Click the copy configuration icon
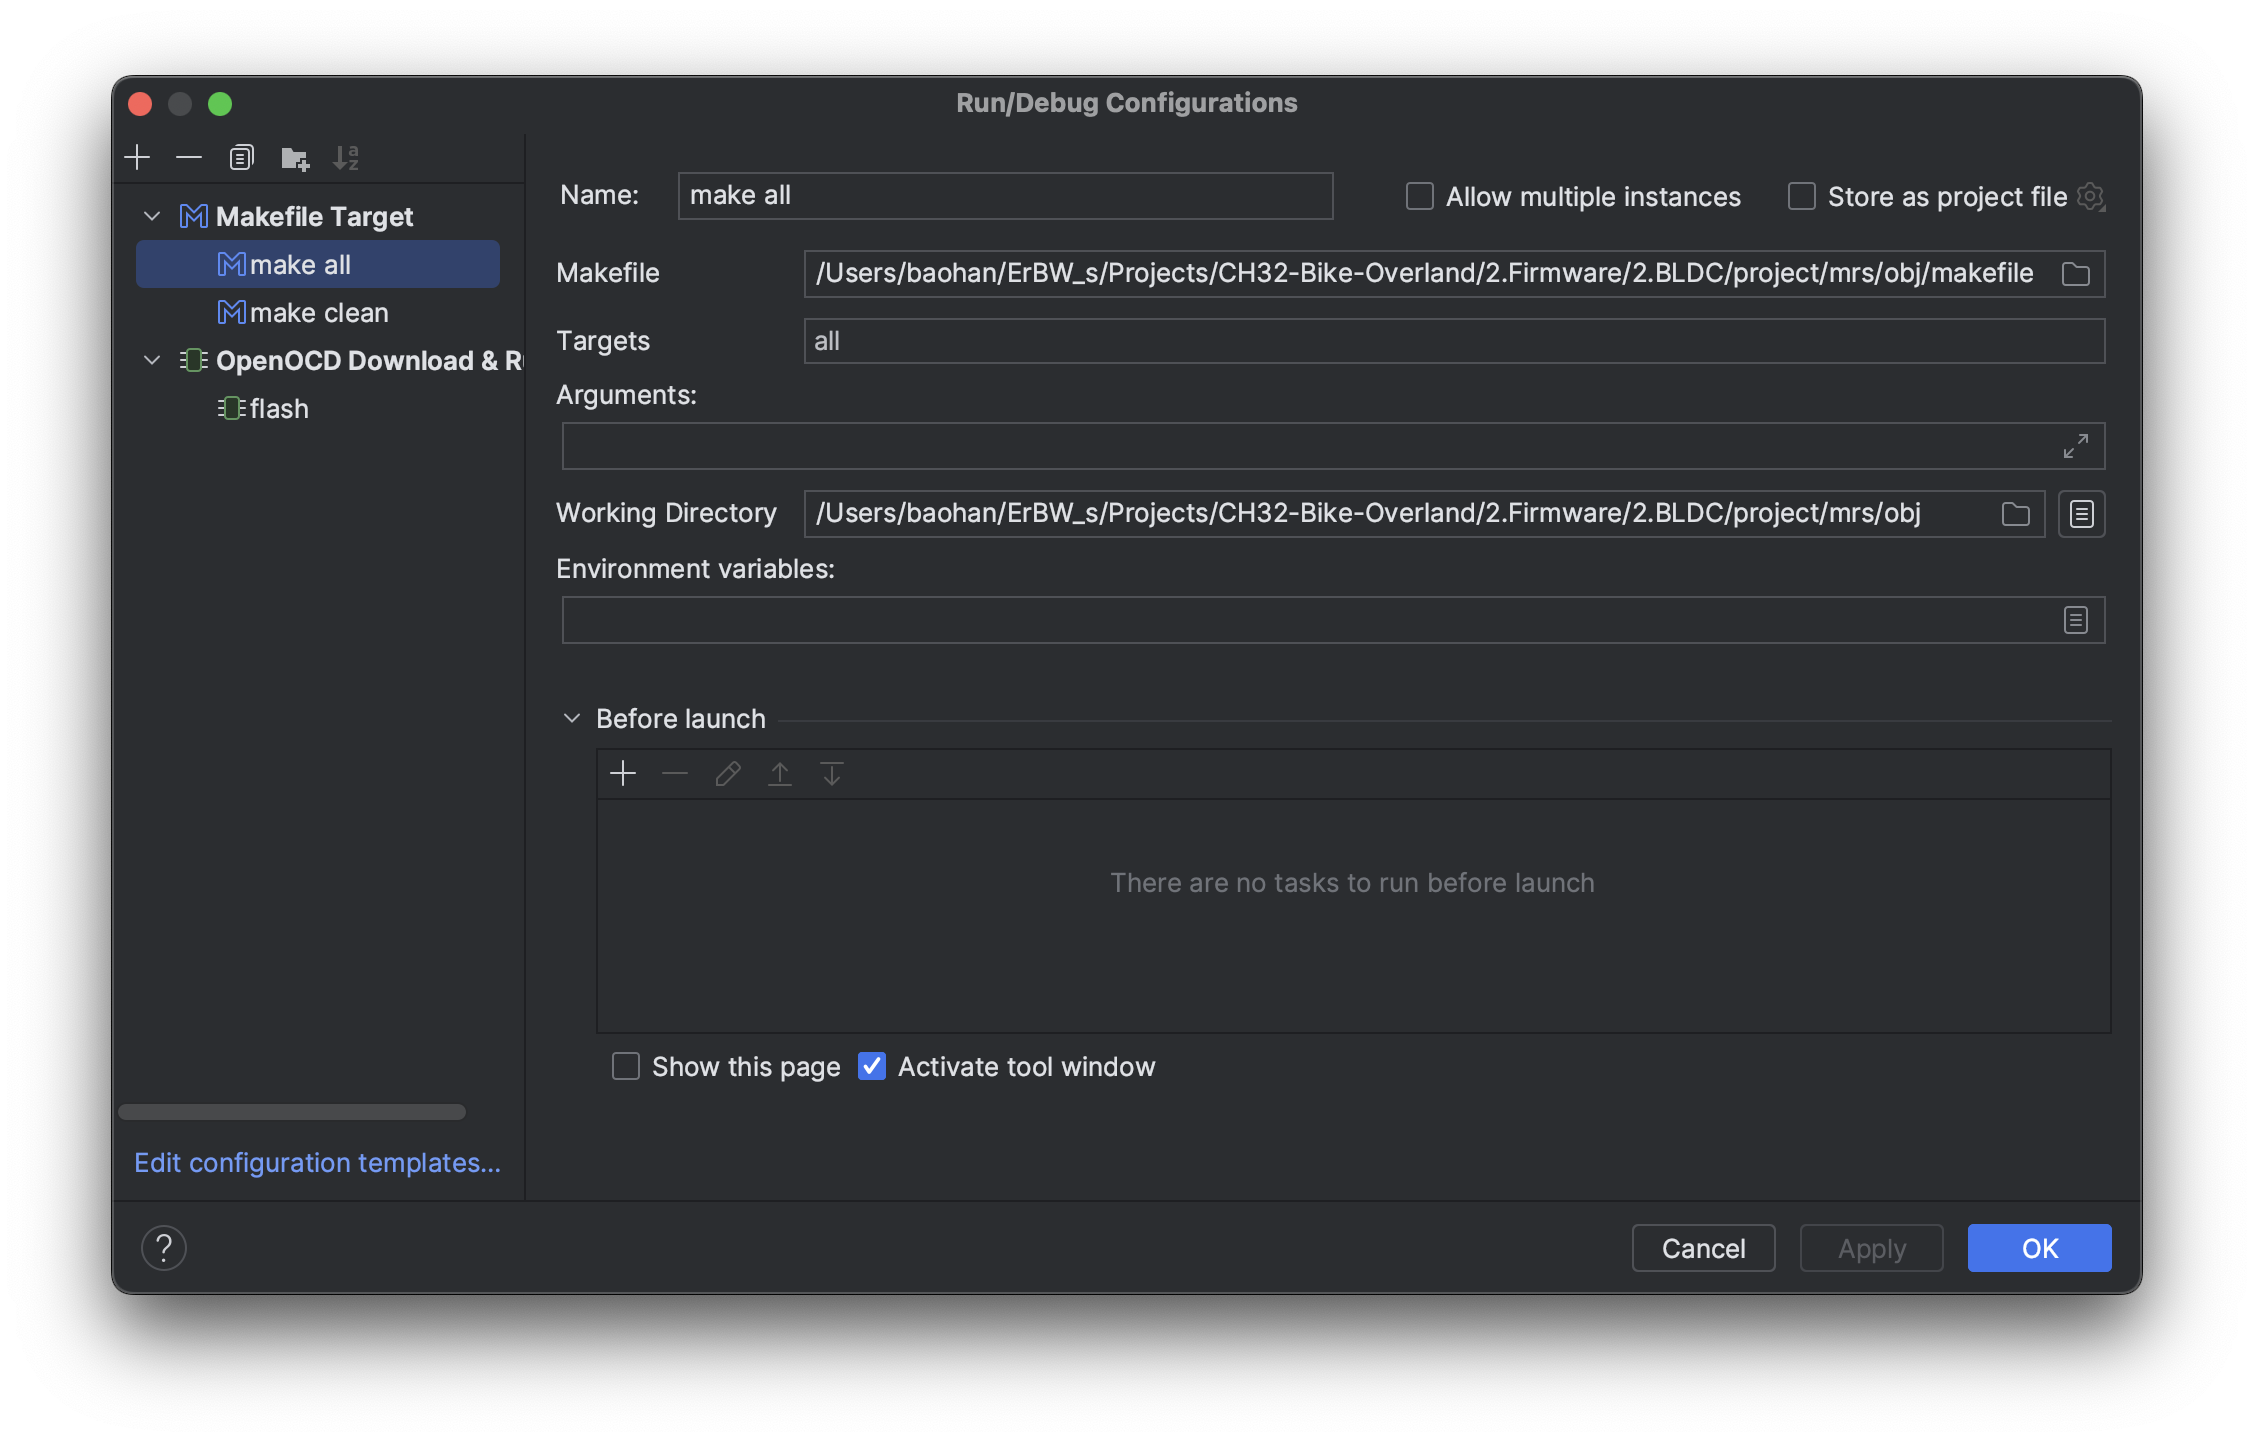This screenshot has height=1442, width=2254. pos(240,154)
